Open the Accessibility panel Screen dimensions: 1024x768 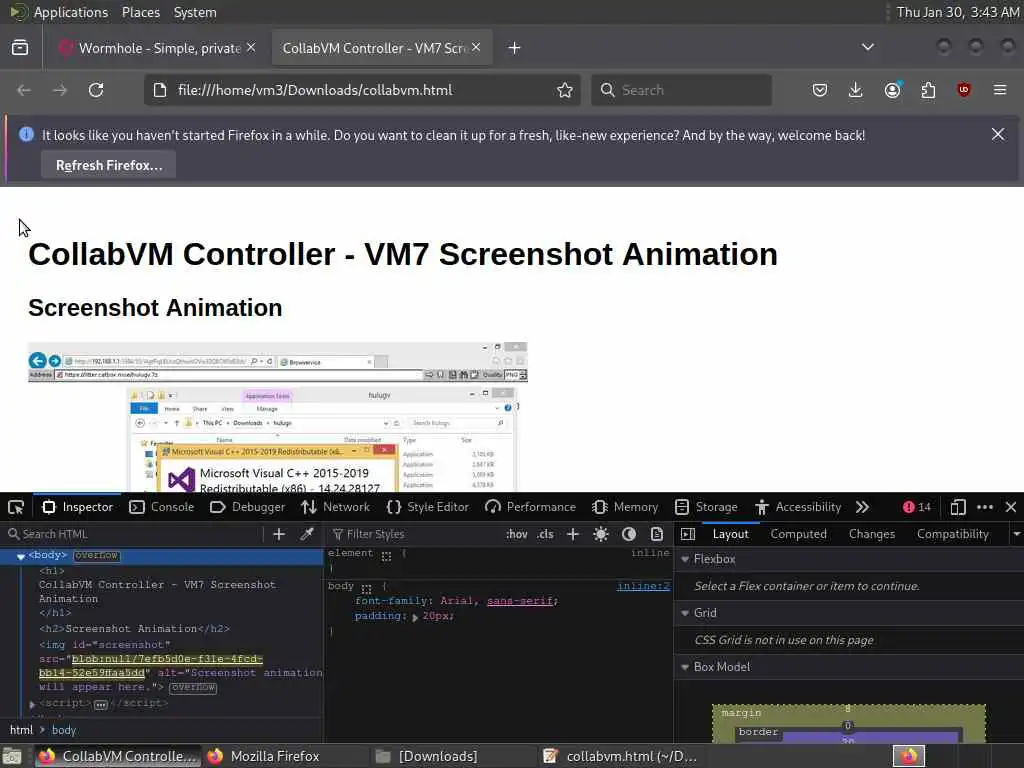pyautogui.click(x=798, y=507)
